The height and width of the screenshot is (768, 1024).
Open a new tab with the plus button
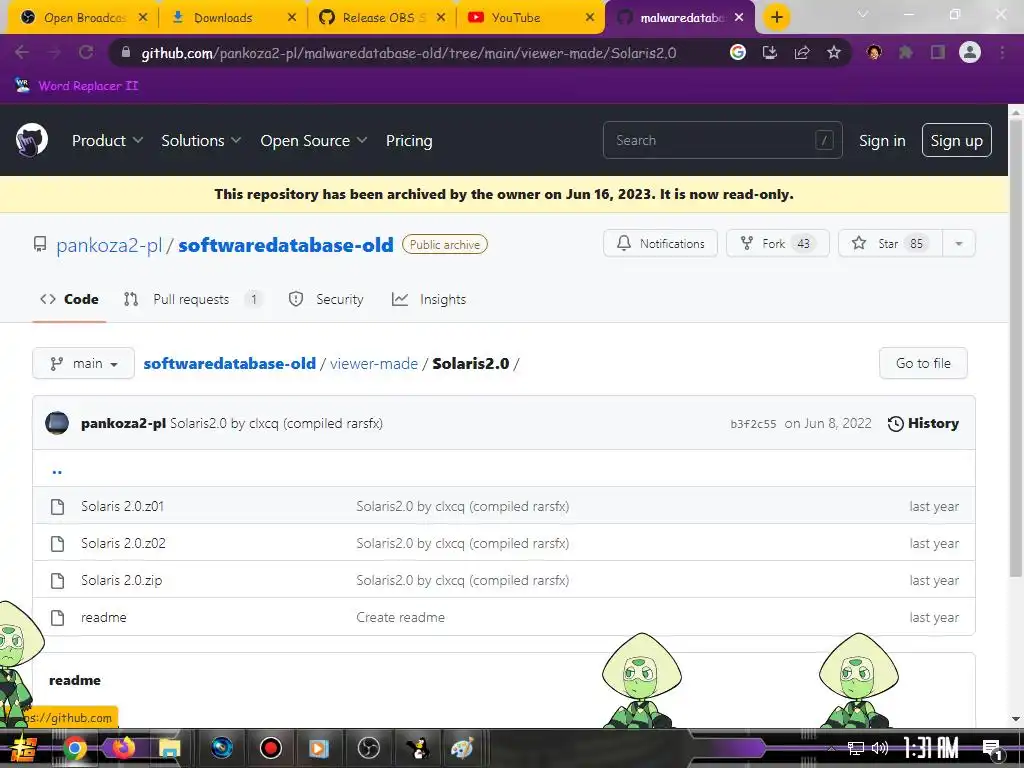coord(776,17)
